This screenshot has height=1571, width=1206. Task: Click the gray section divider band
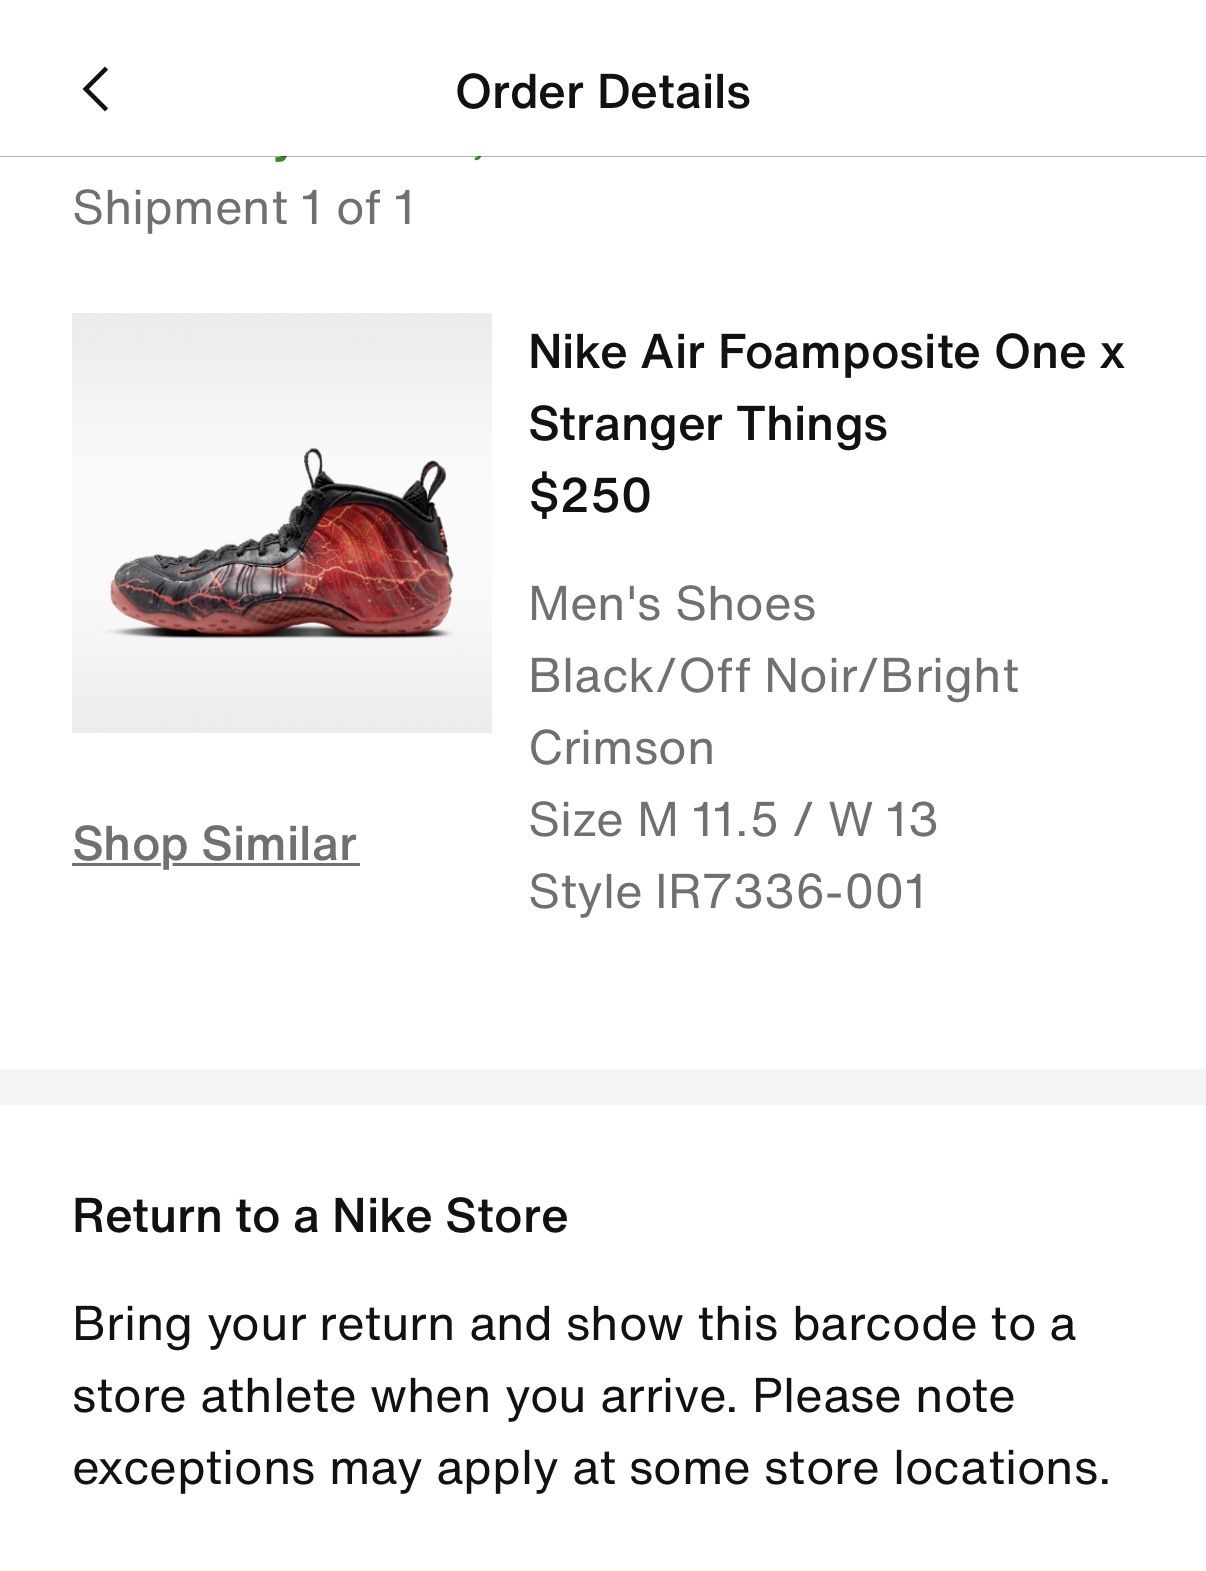pos(603,1087)
